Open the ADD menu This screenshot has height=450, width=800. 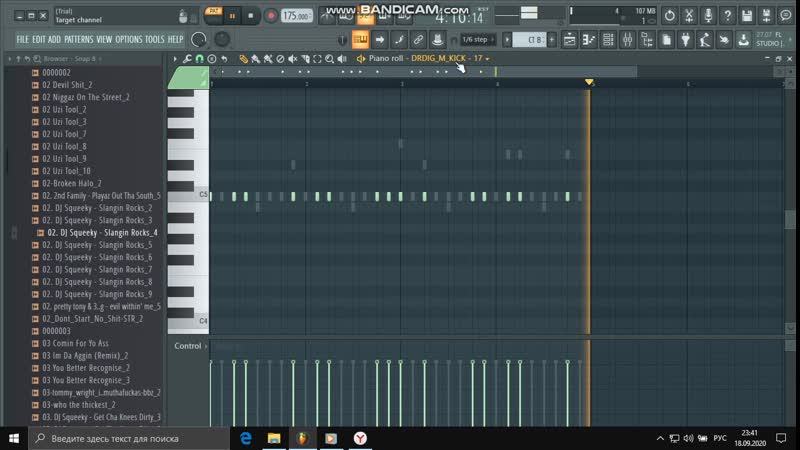point(54,39)
